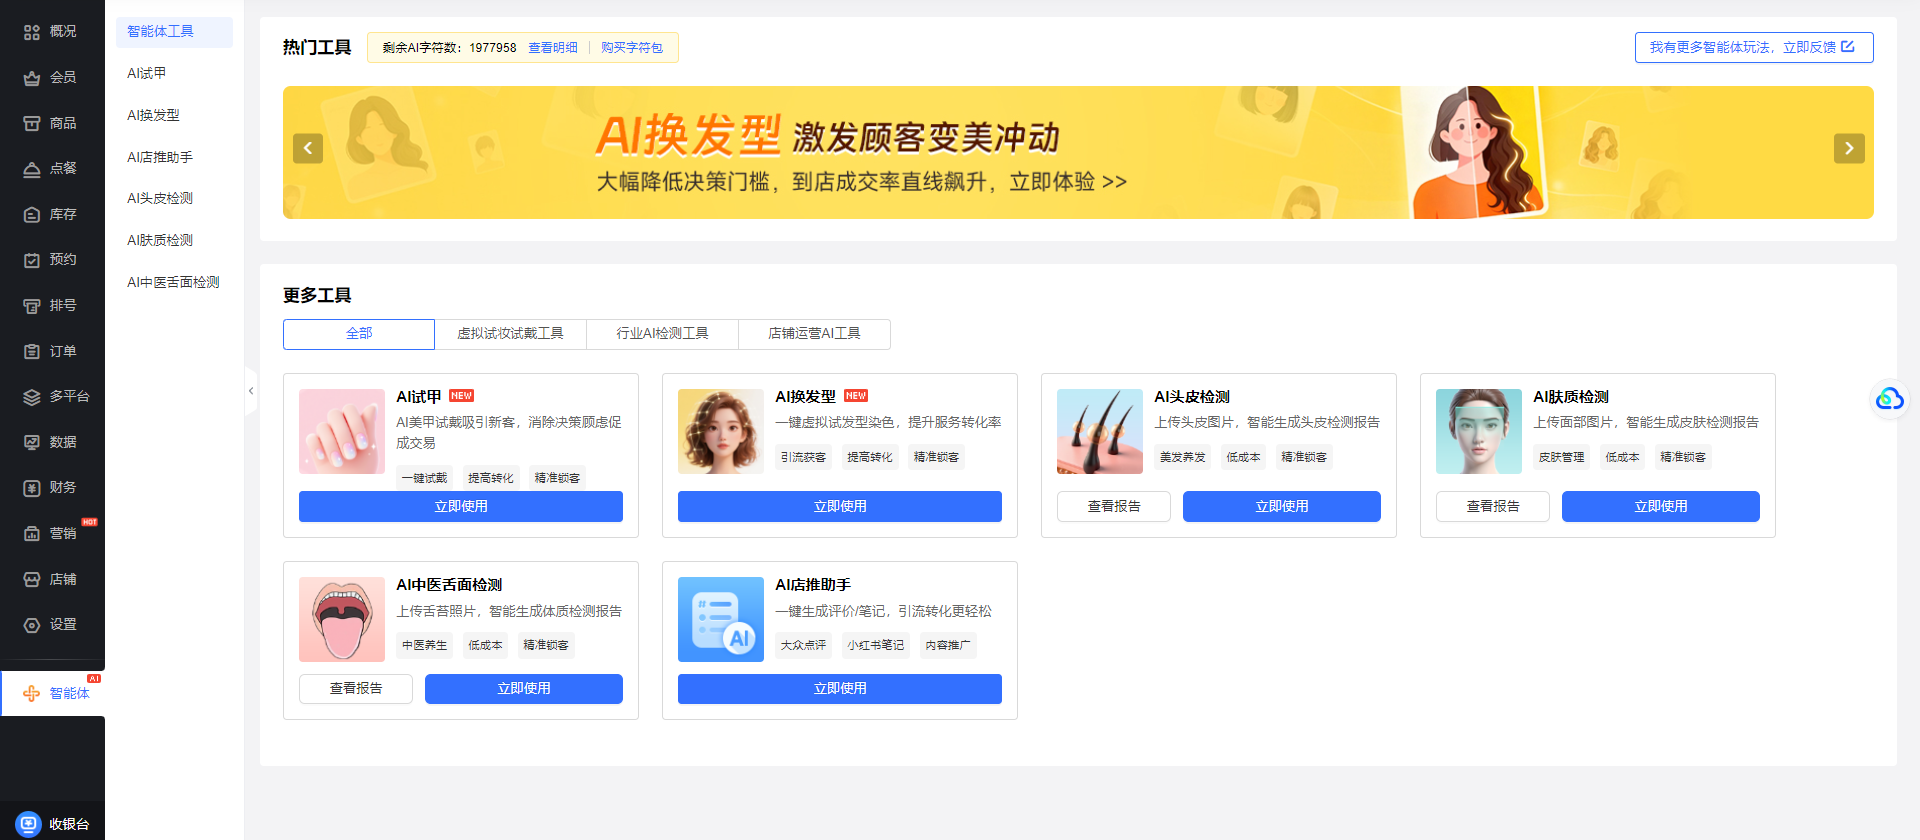Click the AI肤质检测 face thumbnail
The image size is (1920, 840).
1479,432
